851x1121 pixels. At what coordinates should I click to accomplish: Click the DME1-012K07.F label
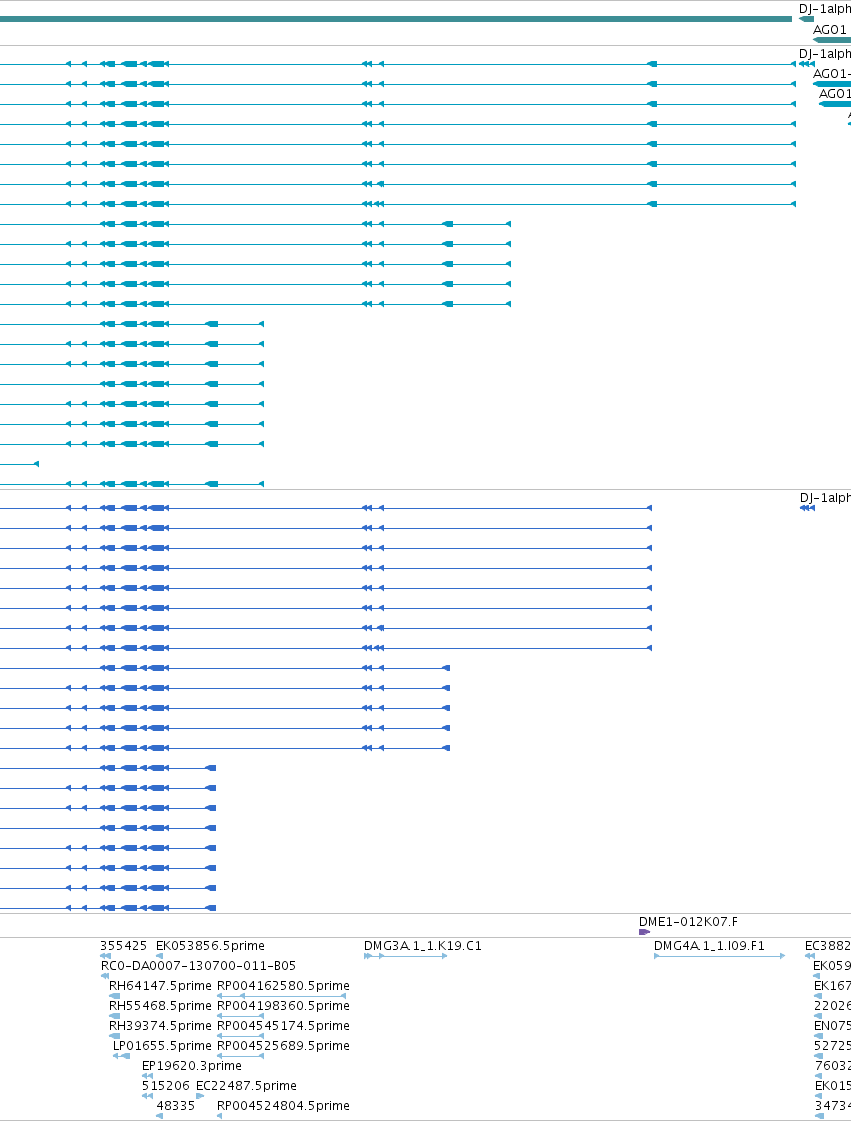coord(688,922)
